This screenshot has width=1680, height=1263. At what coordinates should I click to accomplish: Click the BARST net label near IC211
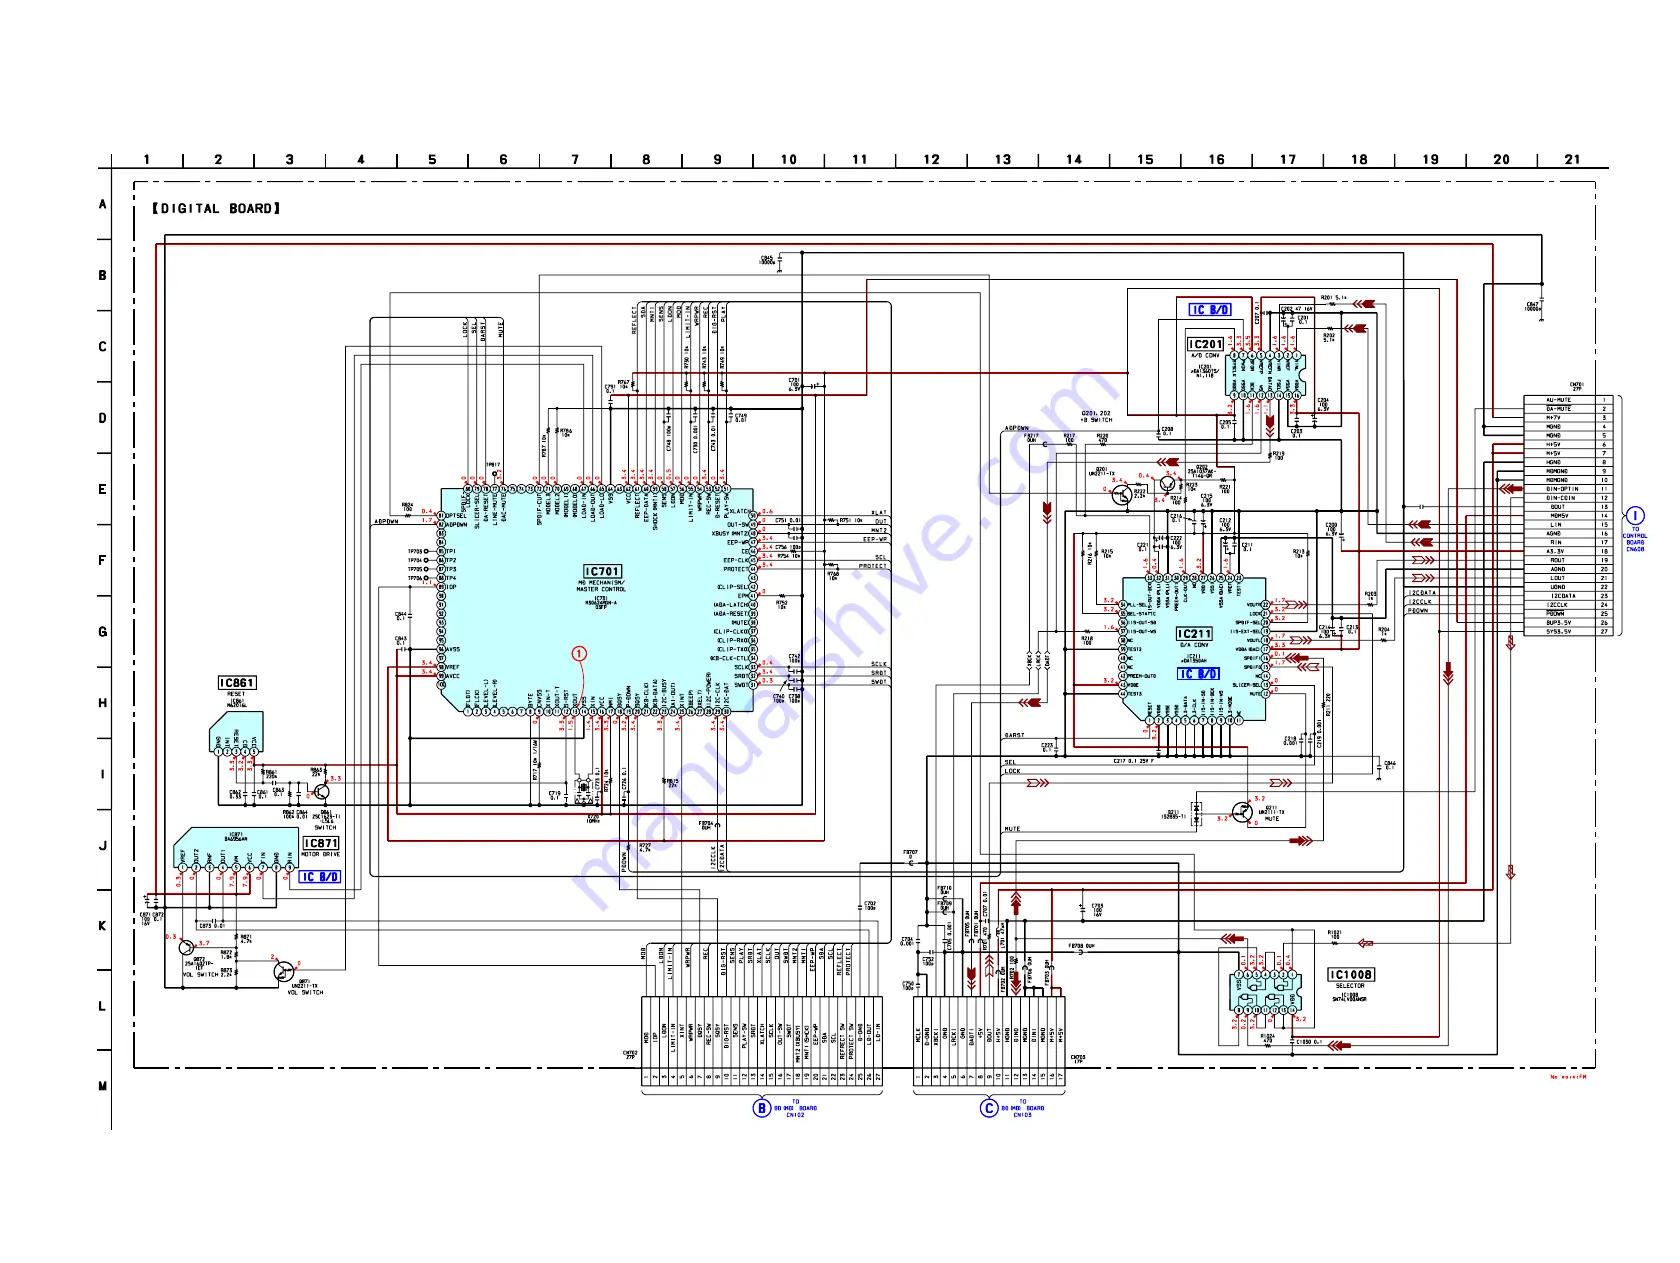(1015, 735)
